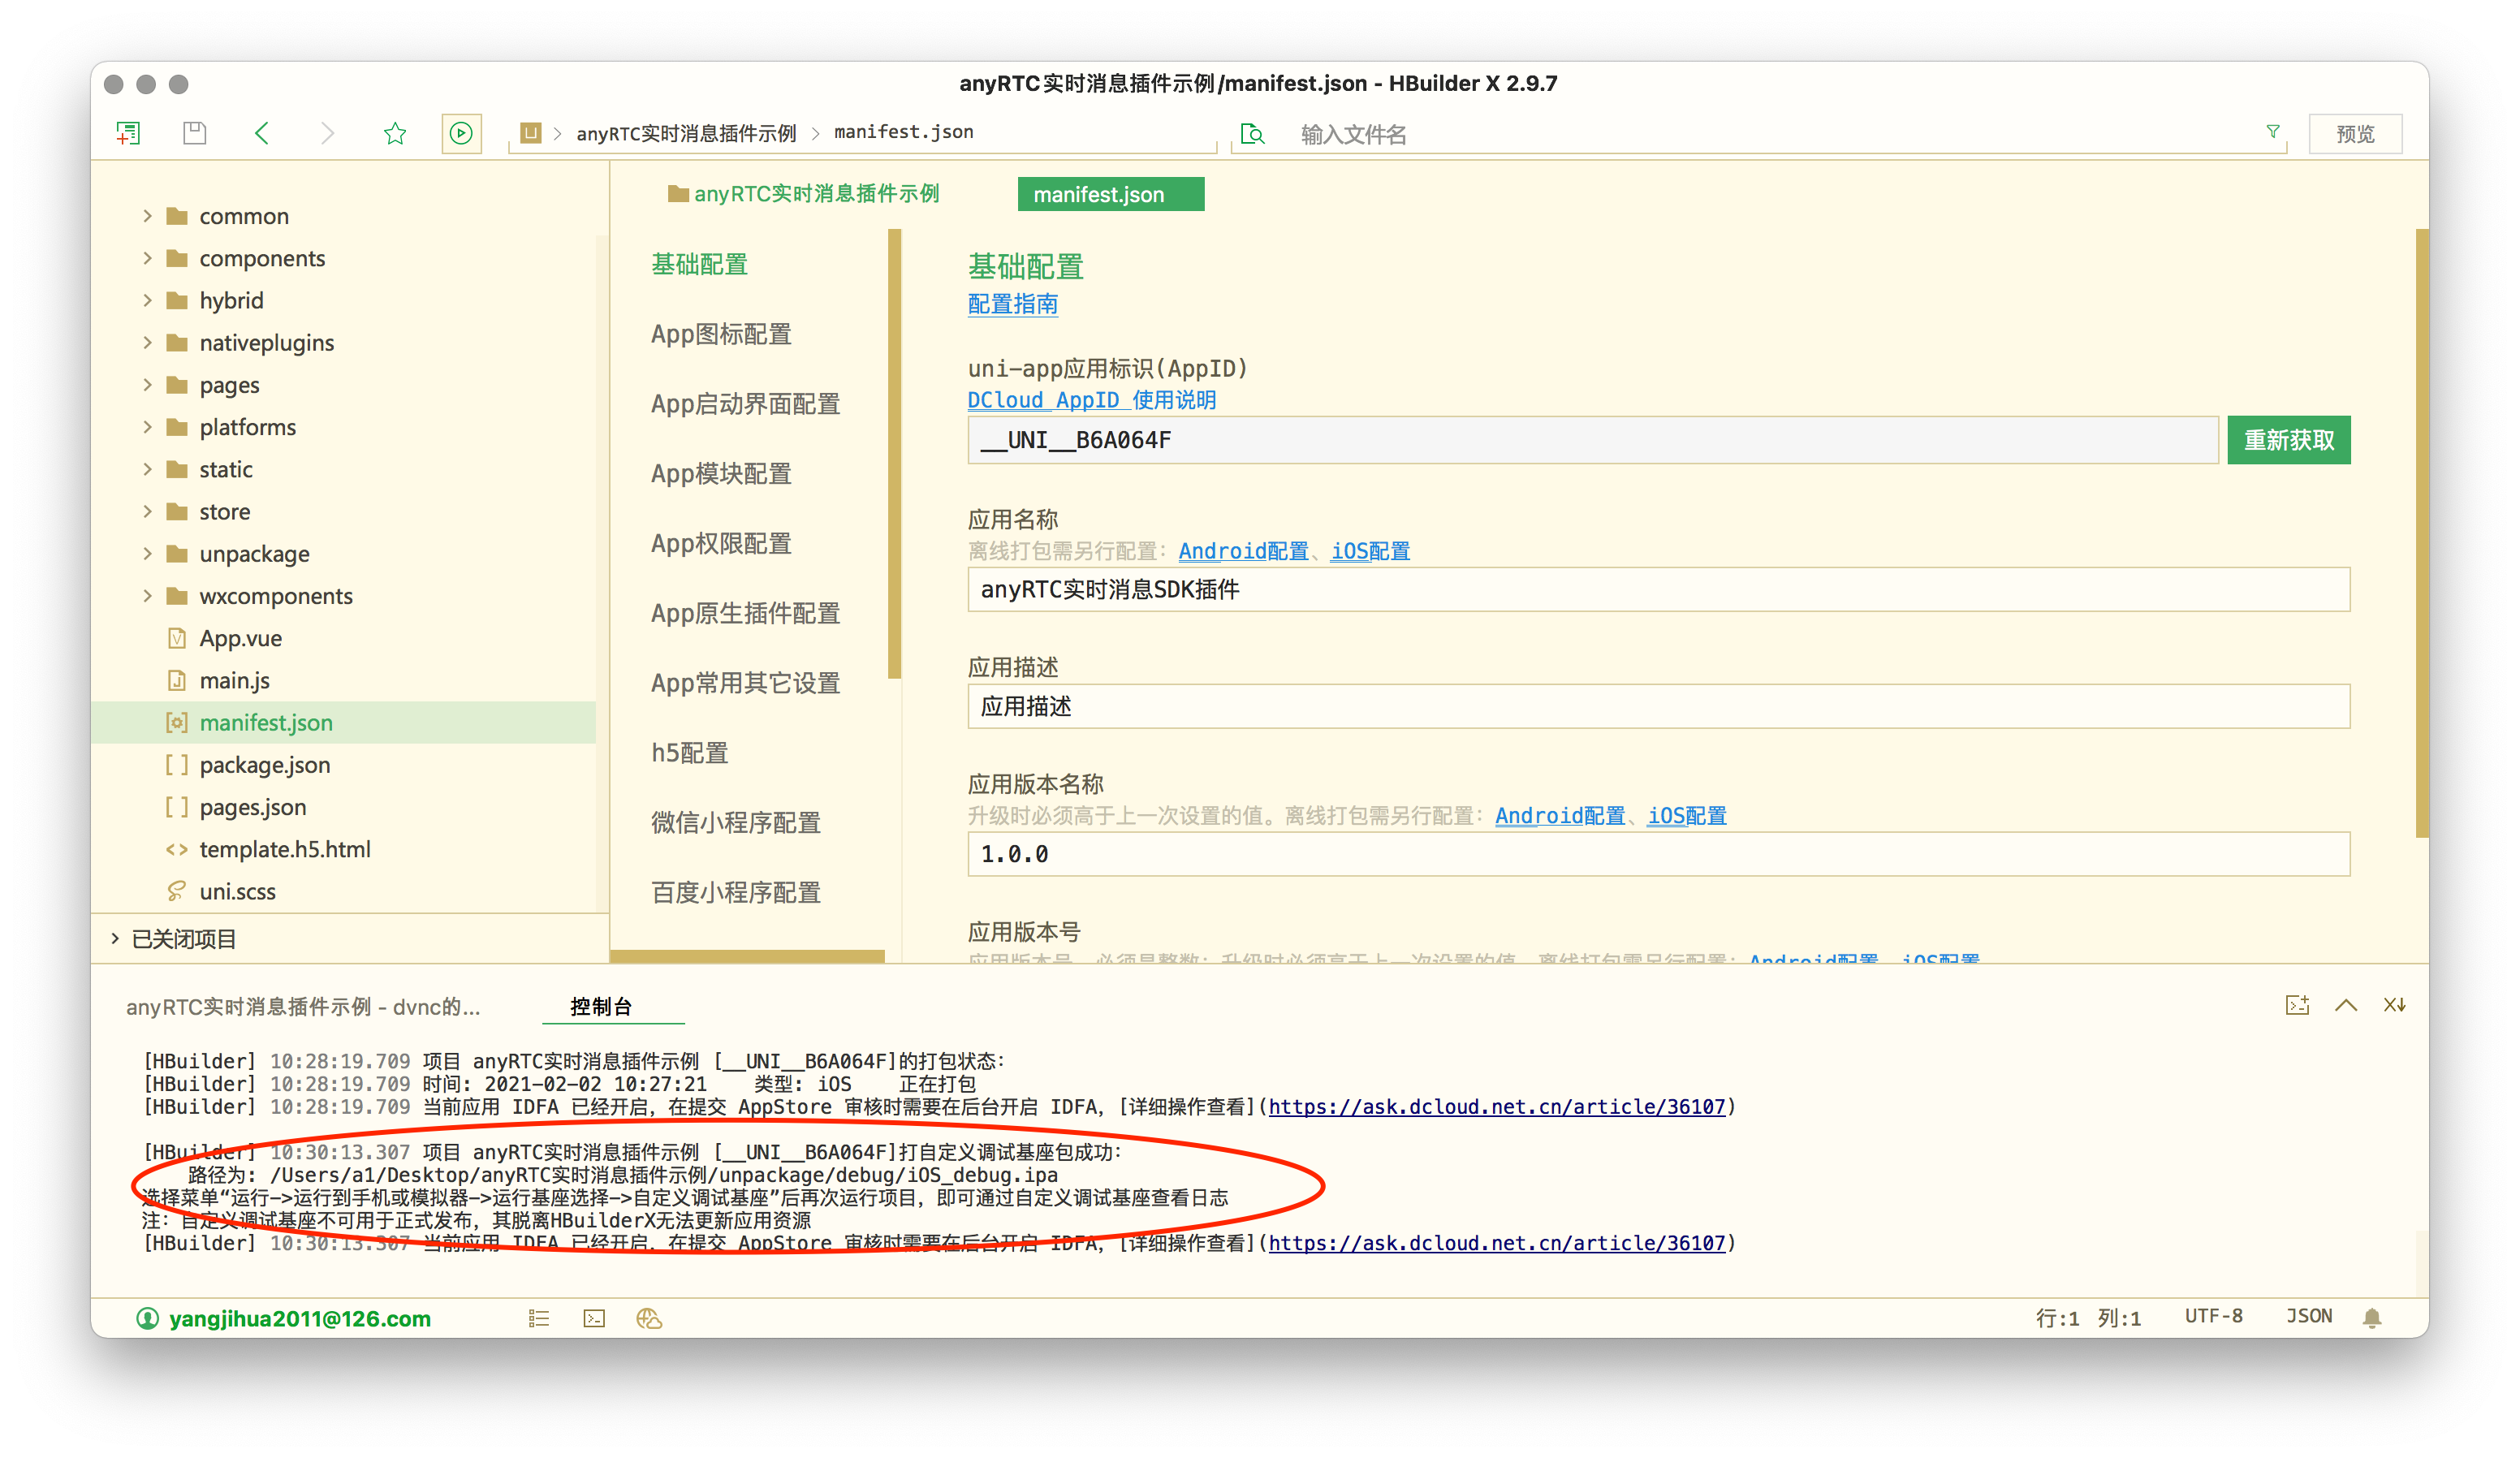2520x1458 pixels.
Task: Click the run play icon in toolbar
Action: 461,133
